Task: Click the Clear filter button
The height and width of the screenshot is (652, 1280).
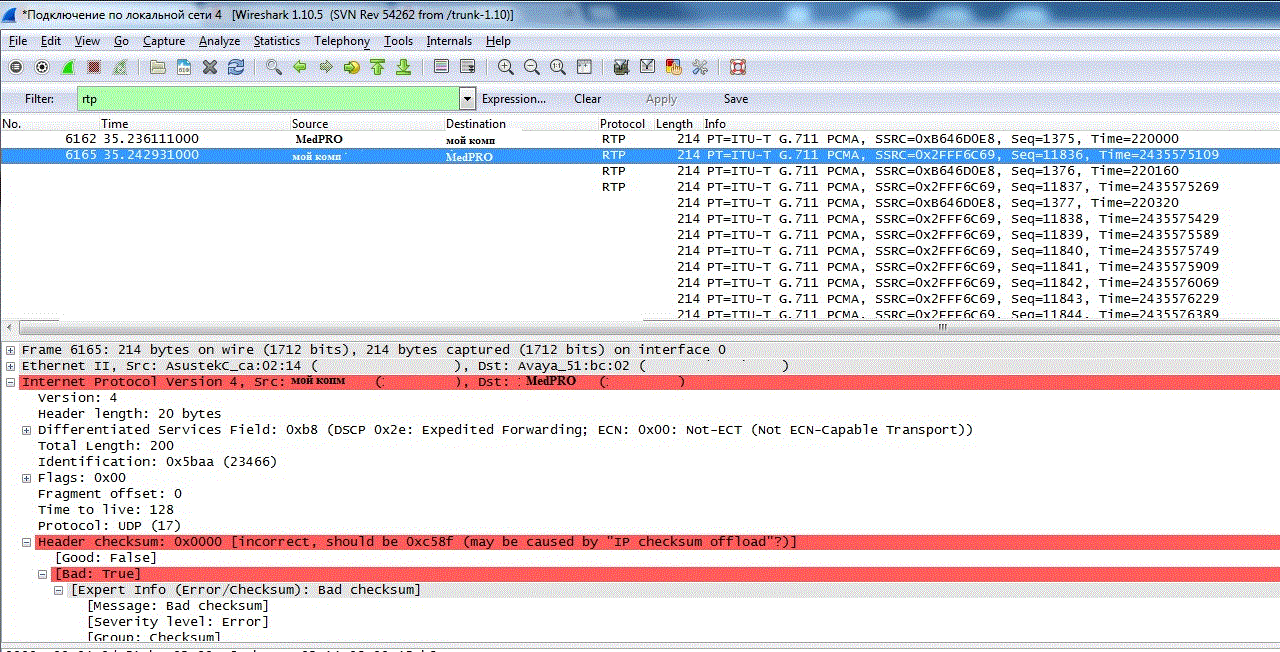Action: (x=588, y=99)
